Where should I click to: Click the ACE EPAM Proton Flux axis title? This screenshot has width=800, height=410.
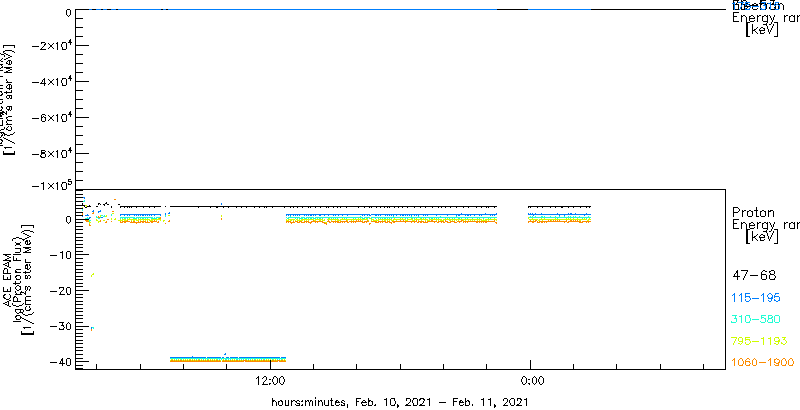point(16,279)
